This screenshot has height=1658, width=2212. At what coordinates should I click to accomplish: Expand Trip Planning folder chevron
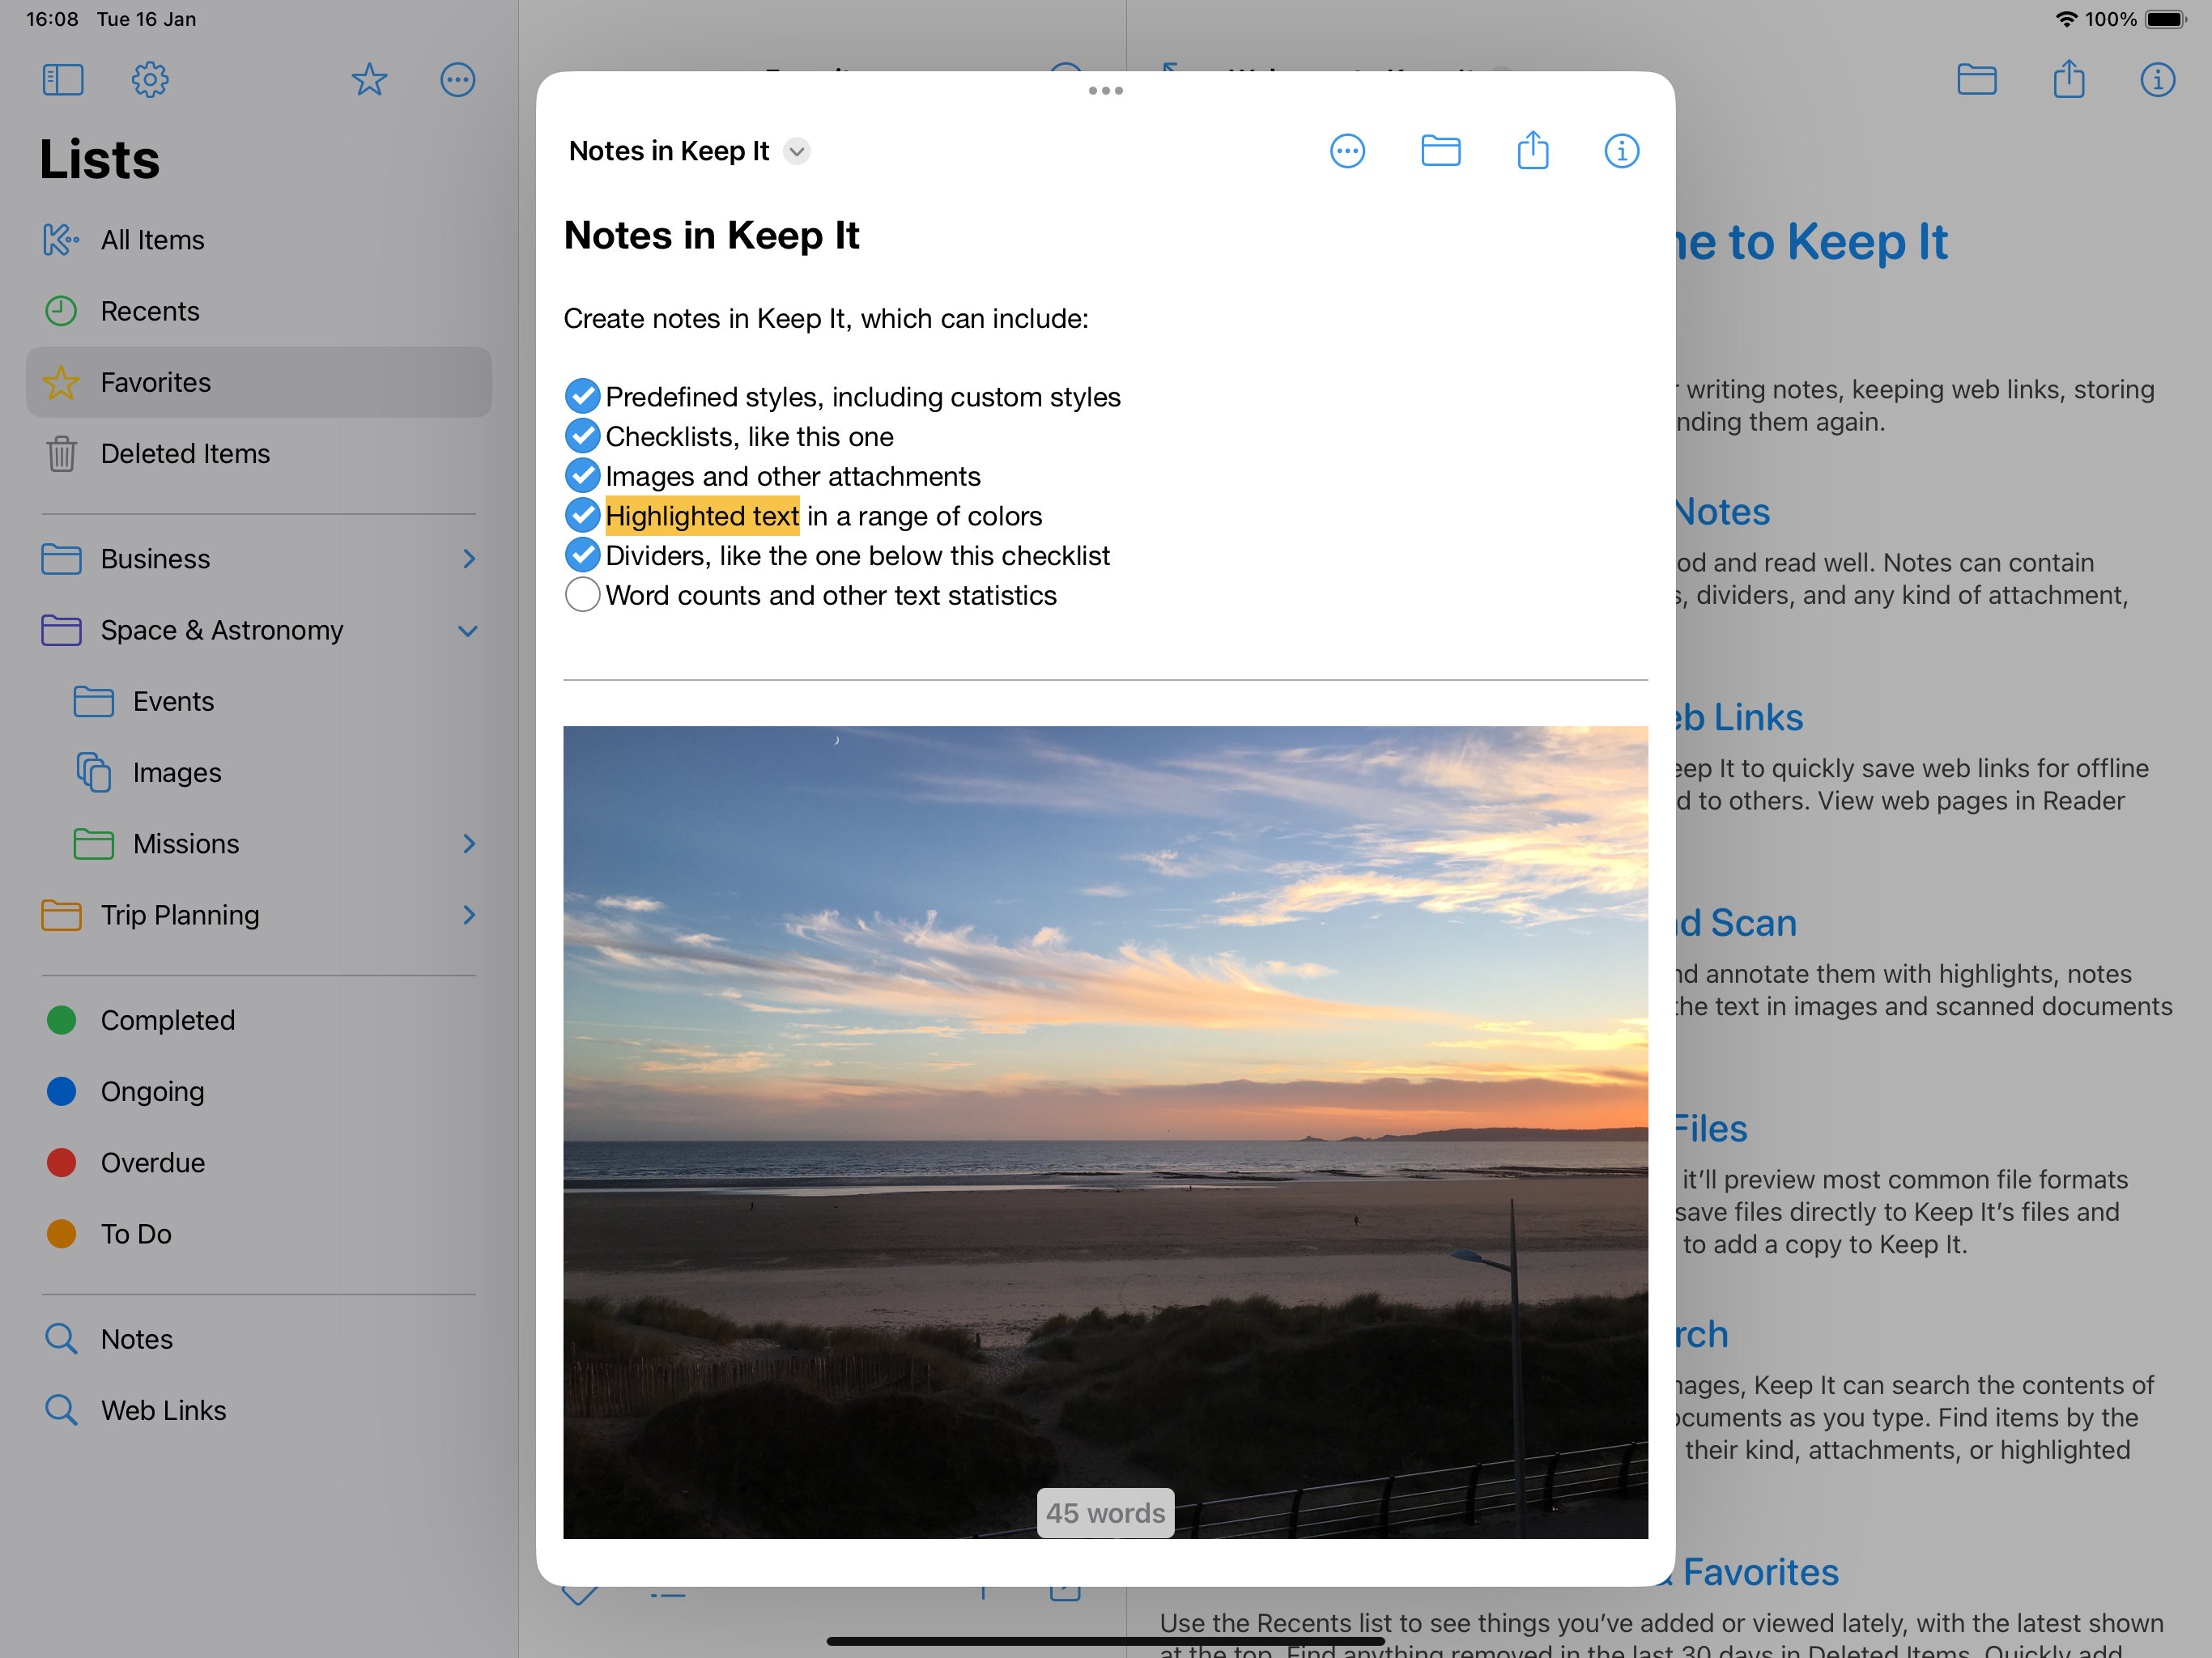coord(469,914)
